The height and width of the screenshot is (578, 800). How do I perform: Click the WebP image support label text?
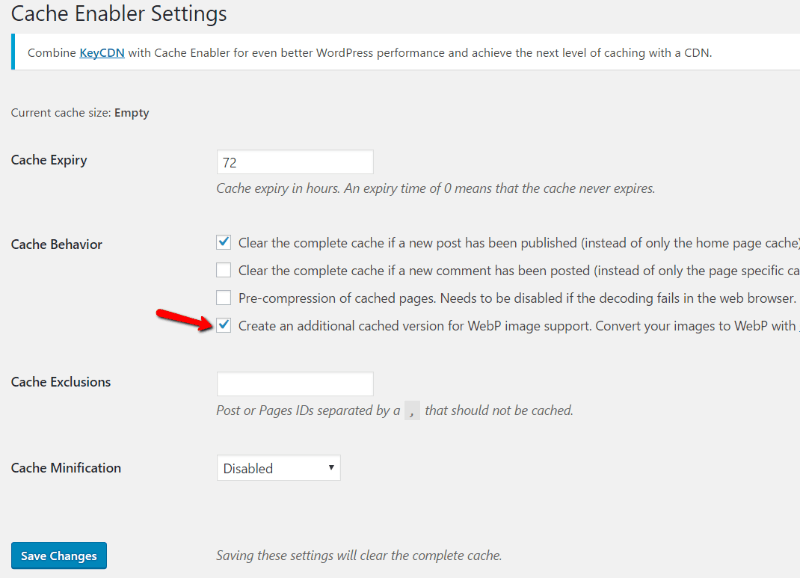(x=519, y=326)
